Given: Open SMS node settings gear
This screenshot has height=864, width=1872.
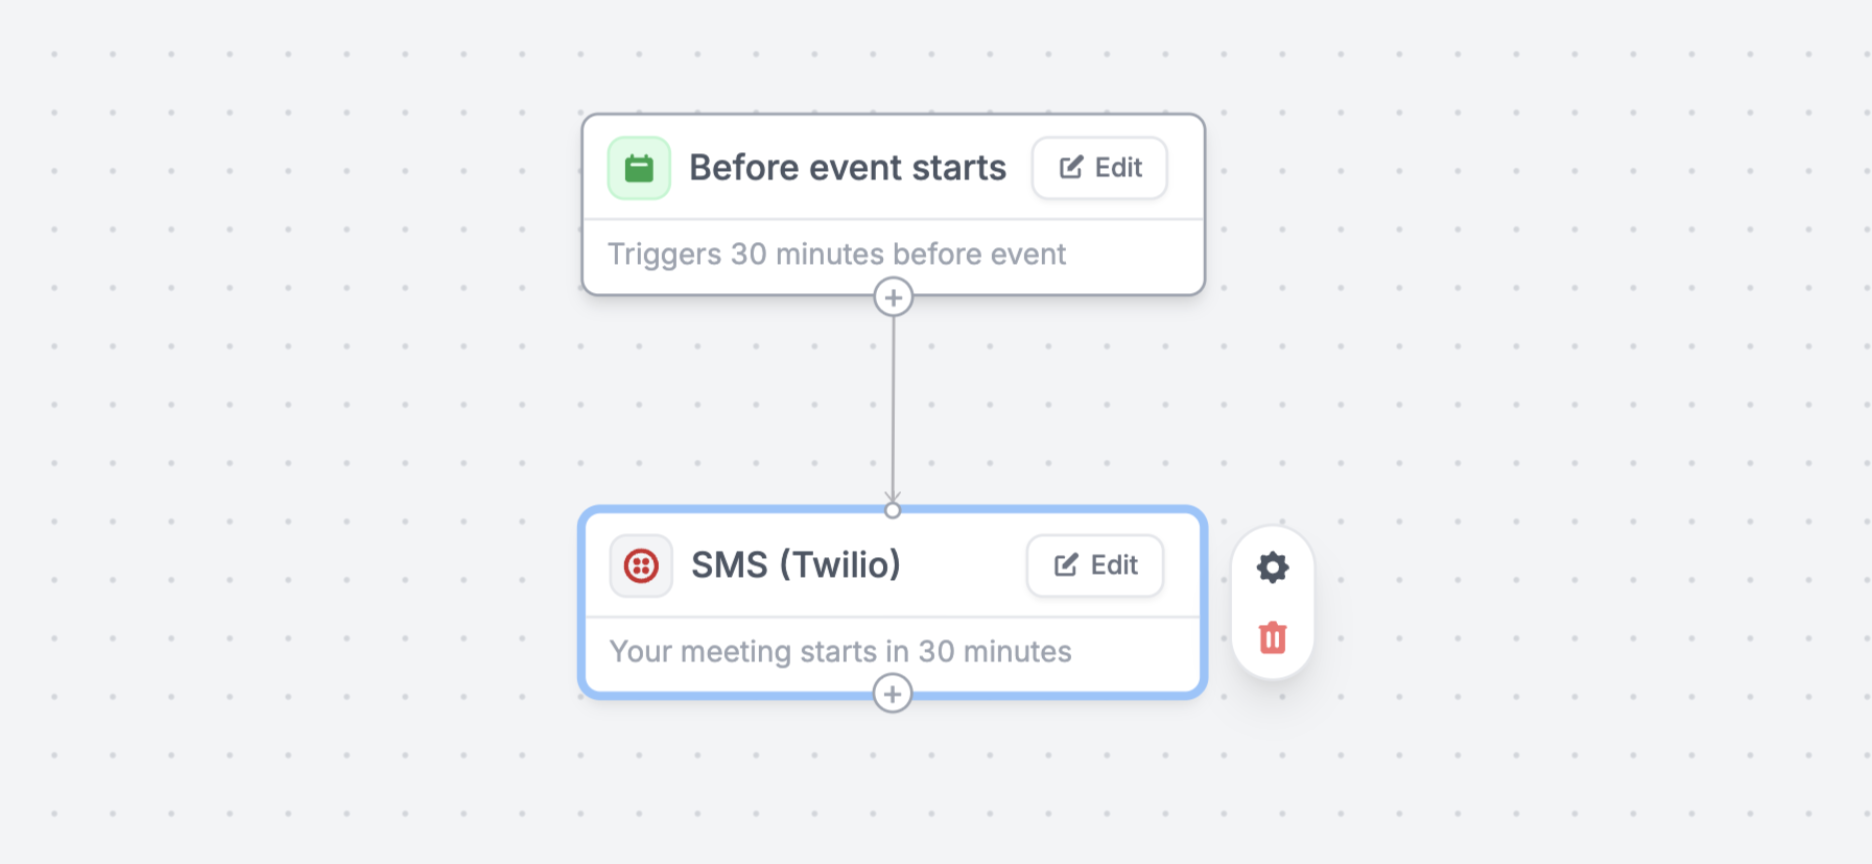Looking at the screenshot, I should 1272,567.
